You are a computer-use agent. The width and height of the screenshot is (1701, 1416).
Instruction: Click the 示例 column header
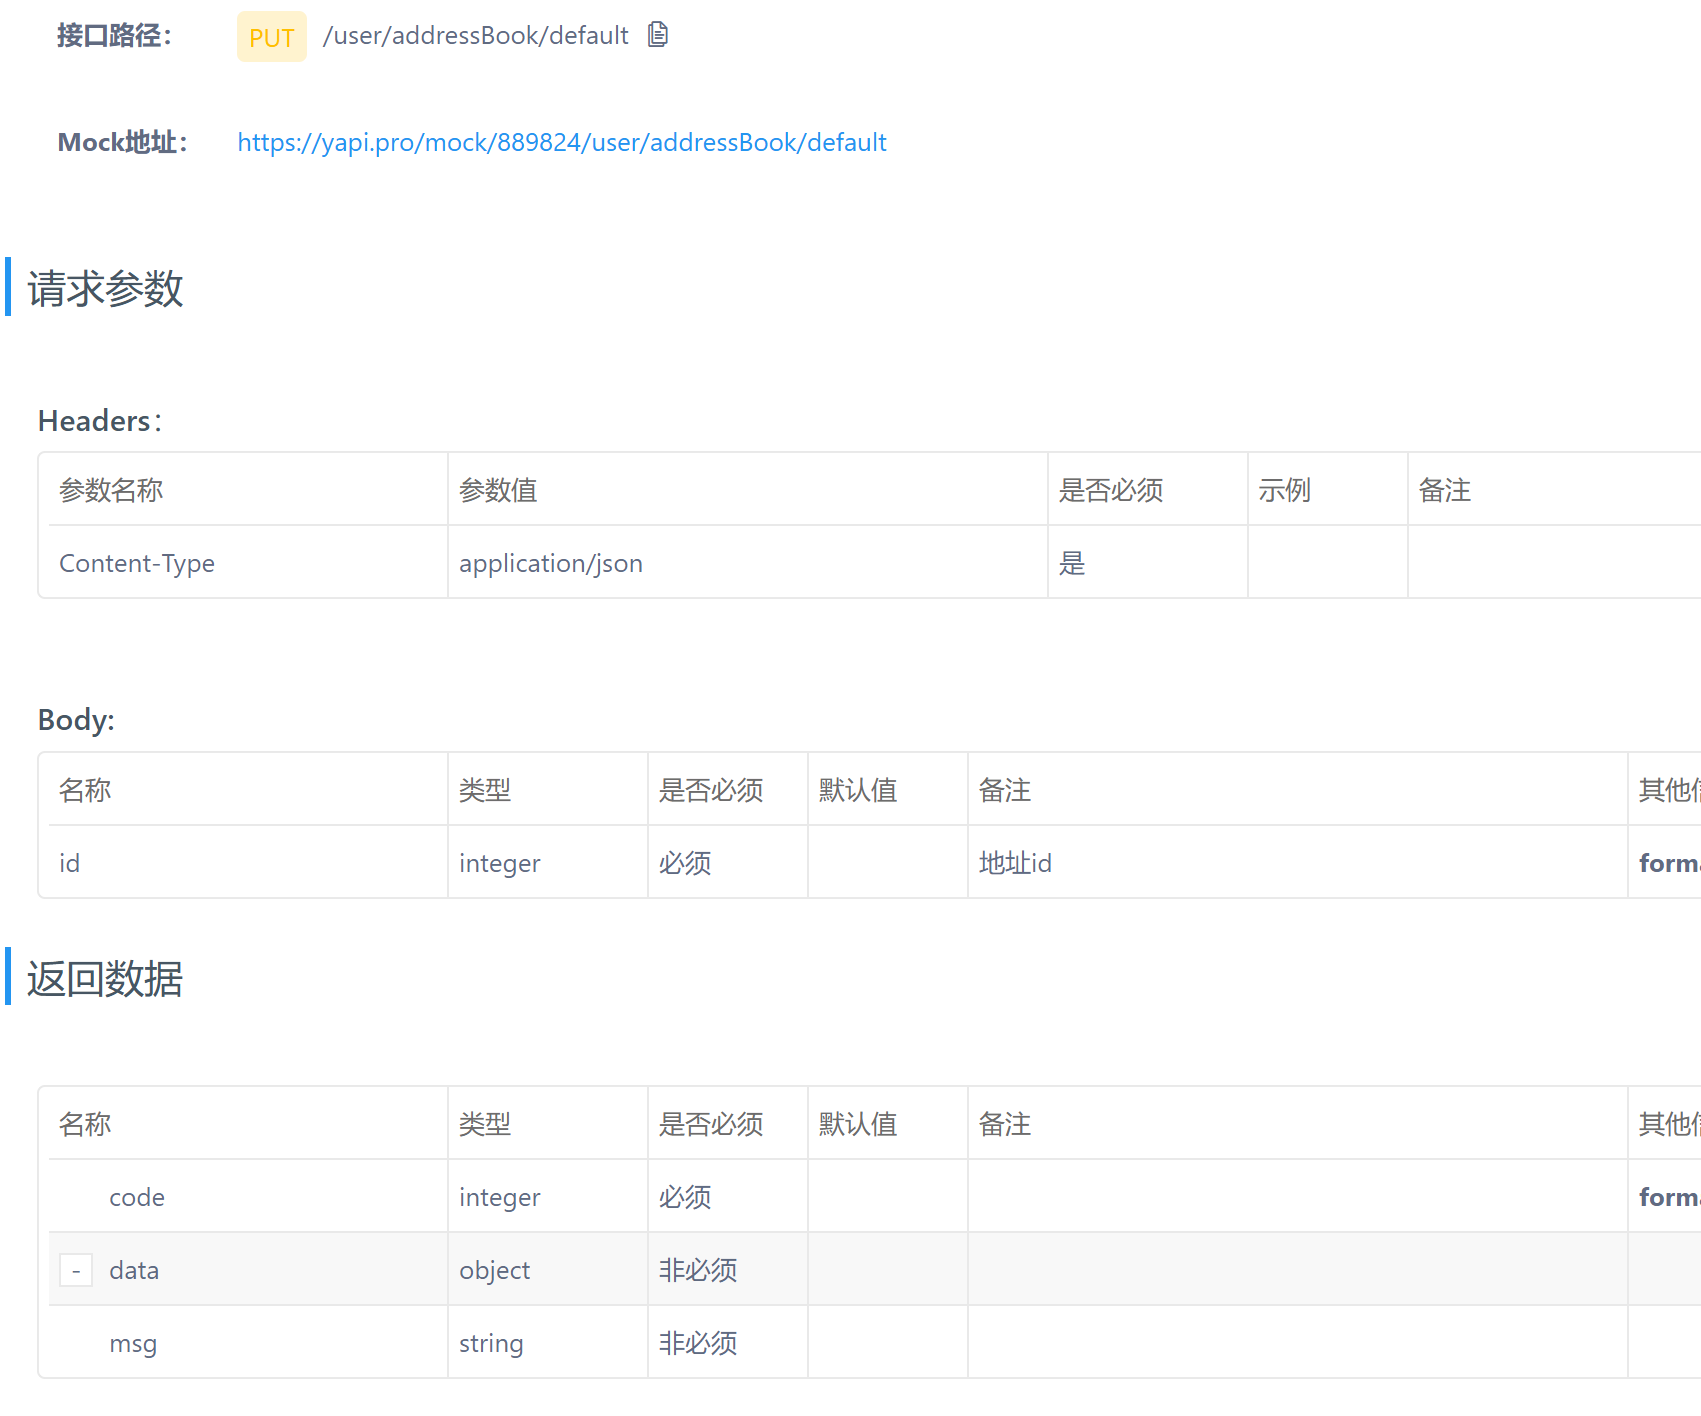click(1328, 490)
